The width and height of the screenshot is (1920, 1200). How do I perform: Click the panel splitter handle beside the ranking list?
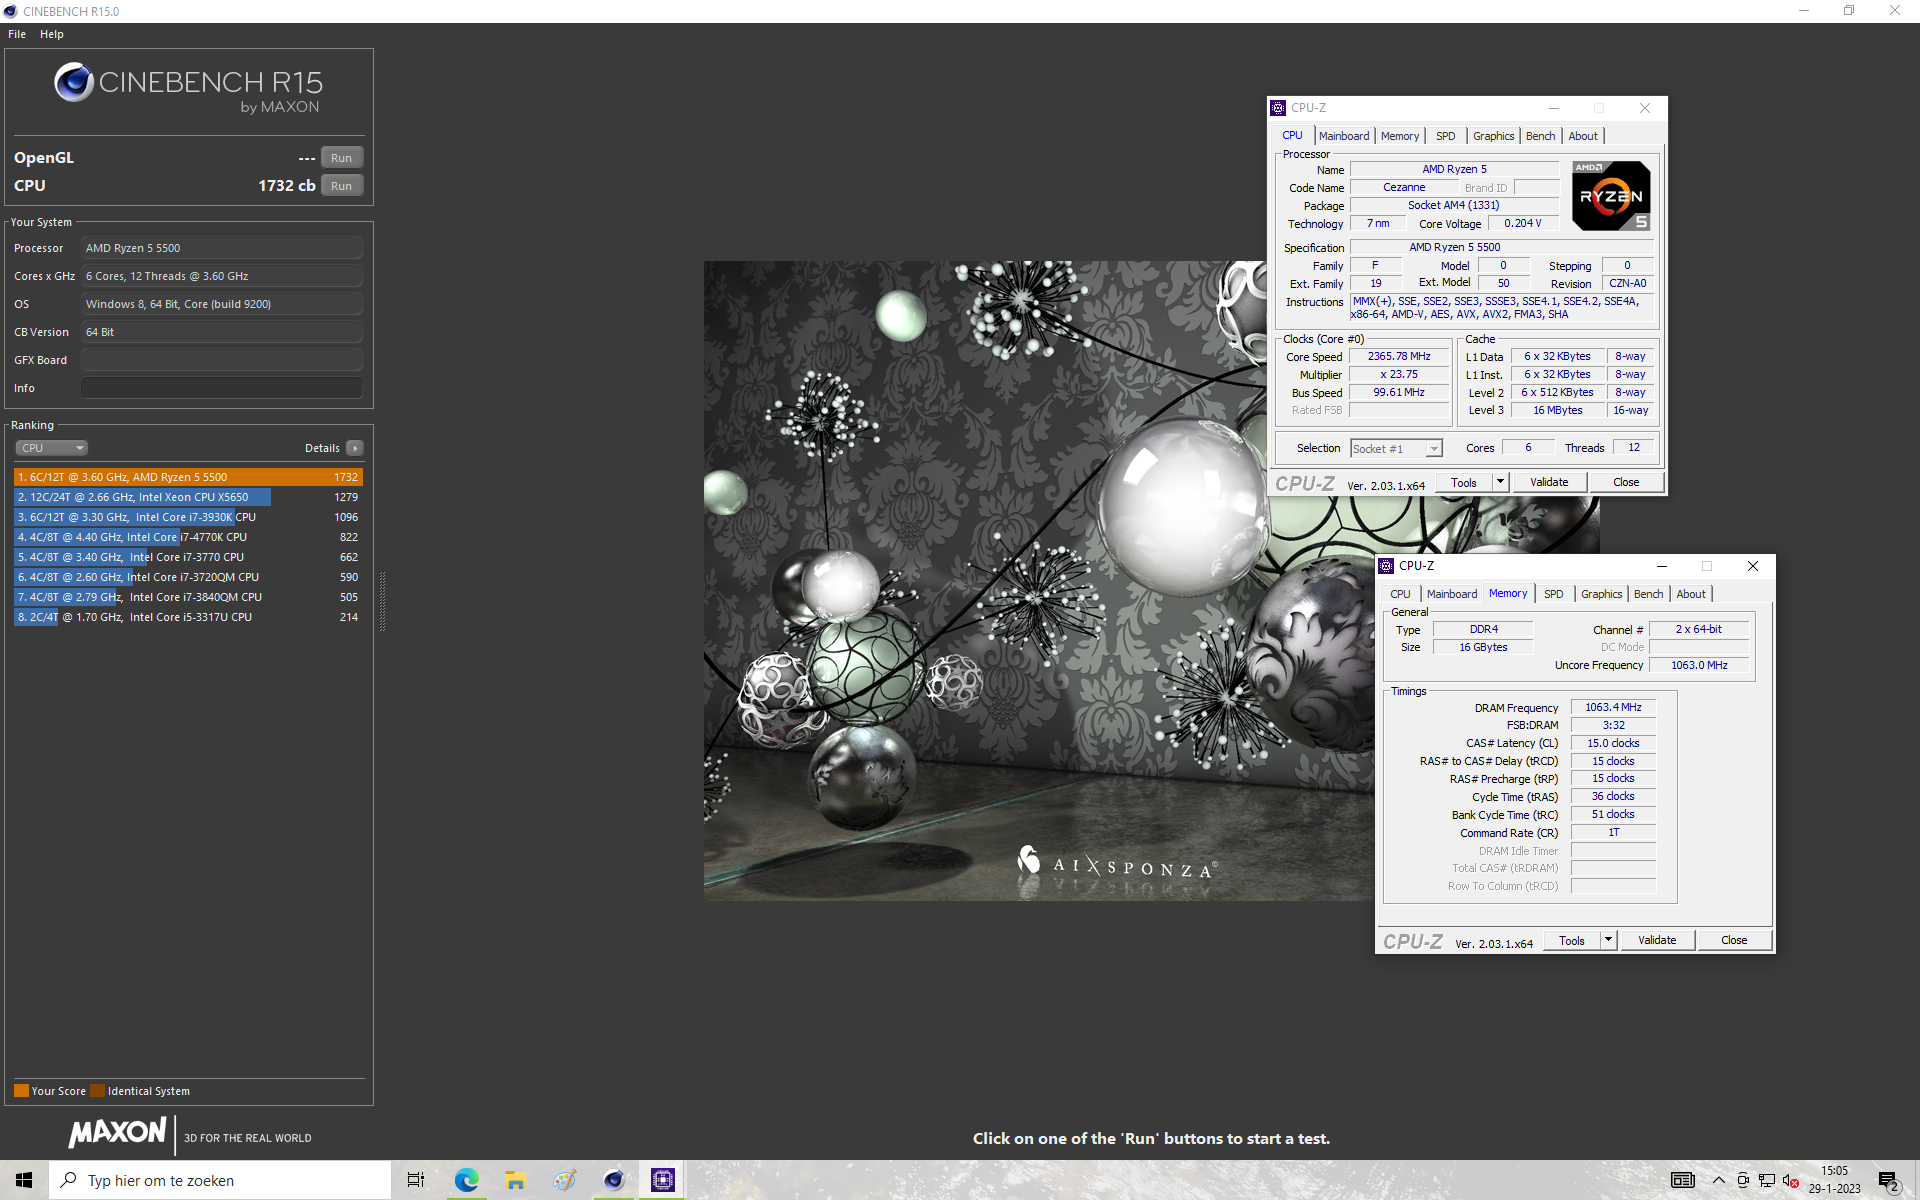[382, 600]
